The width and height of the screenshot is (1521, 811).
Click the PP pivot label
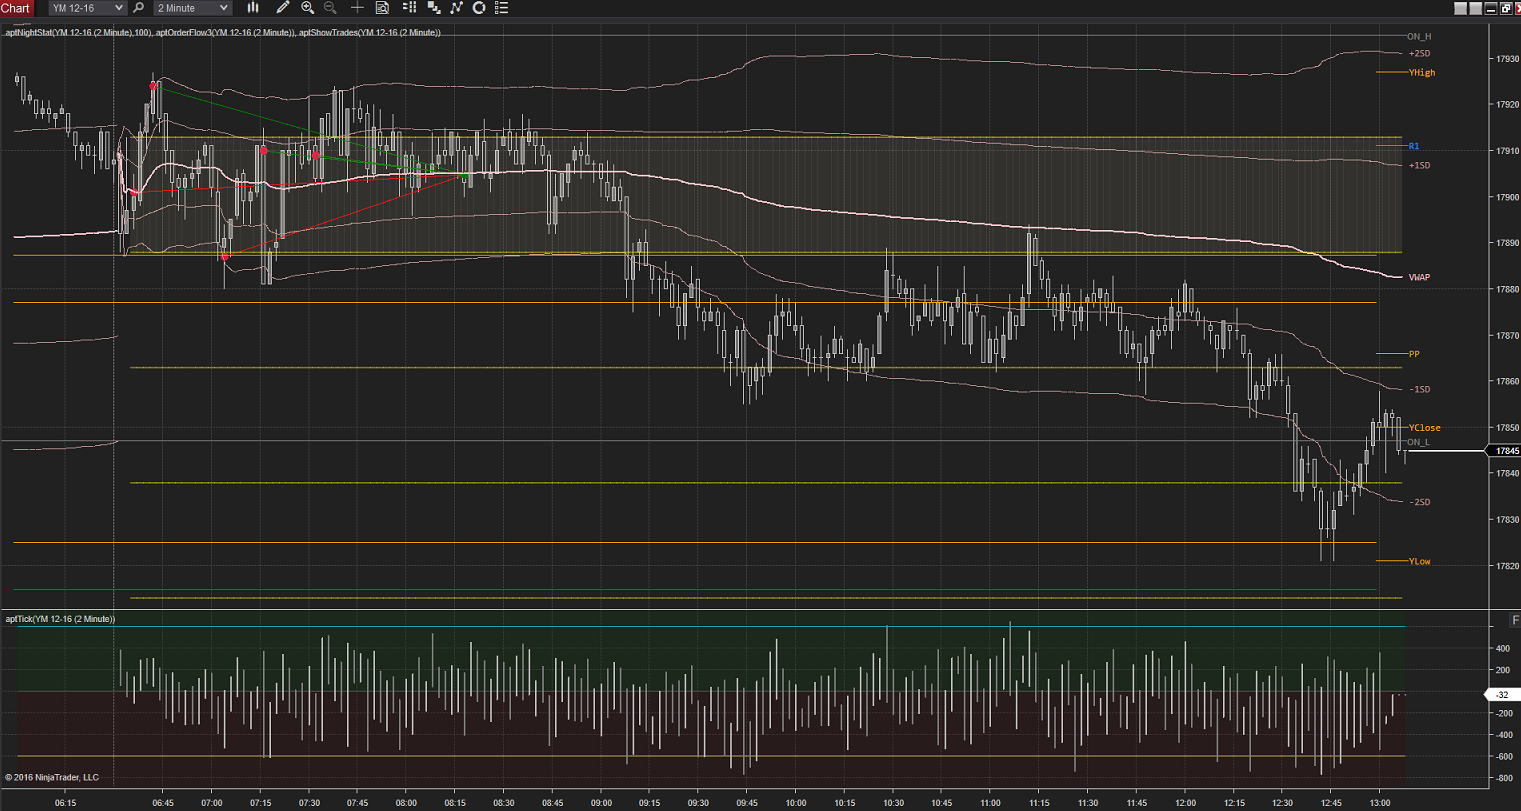click(x=1414, y=354)
